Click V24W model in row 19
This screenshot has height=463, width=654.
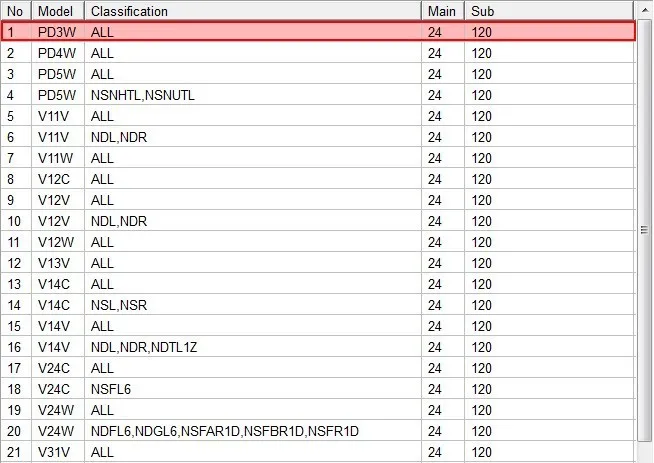click(58, 410)
